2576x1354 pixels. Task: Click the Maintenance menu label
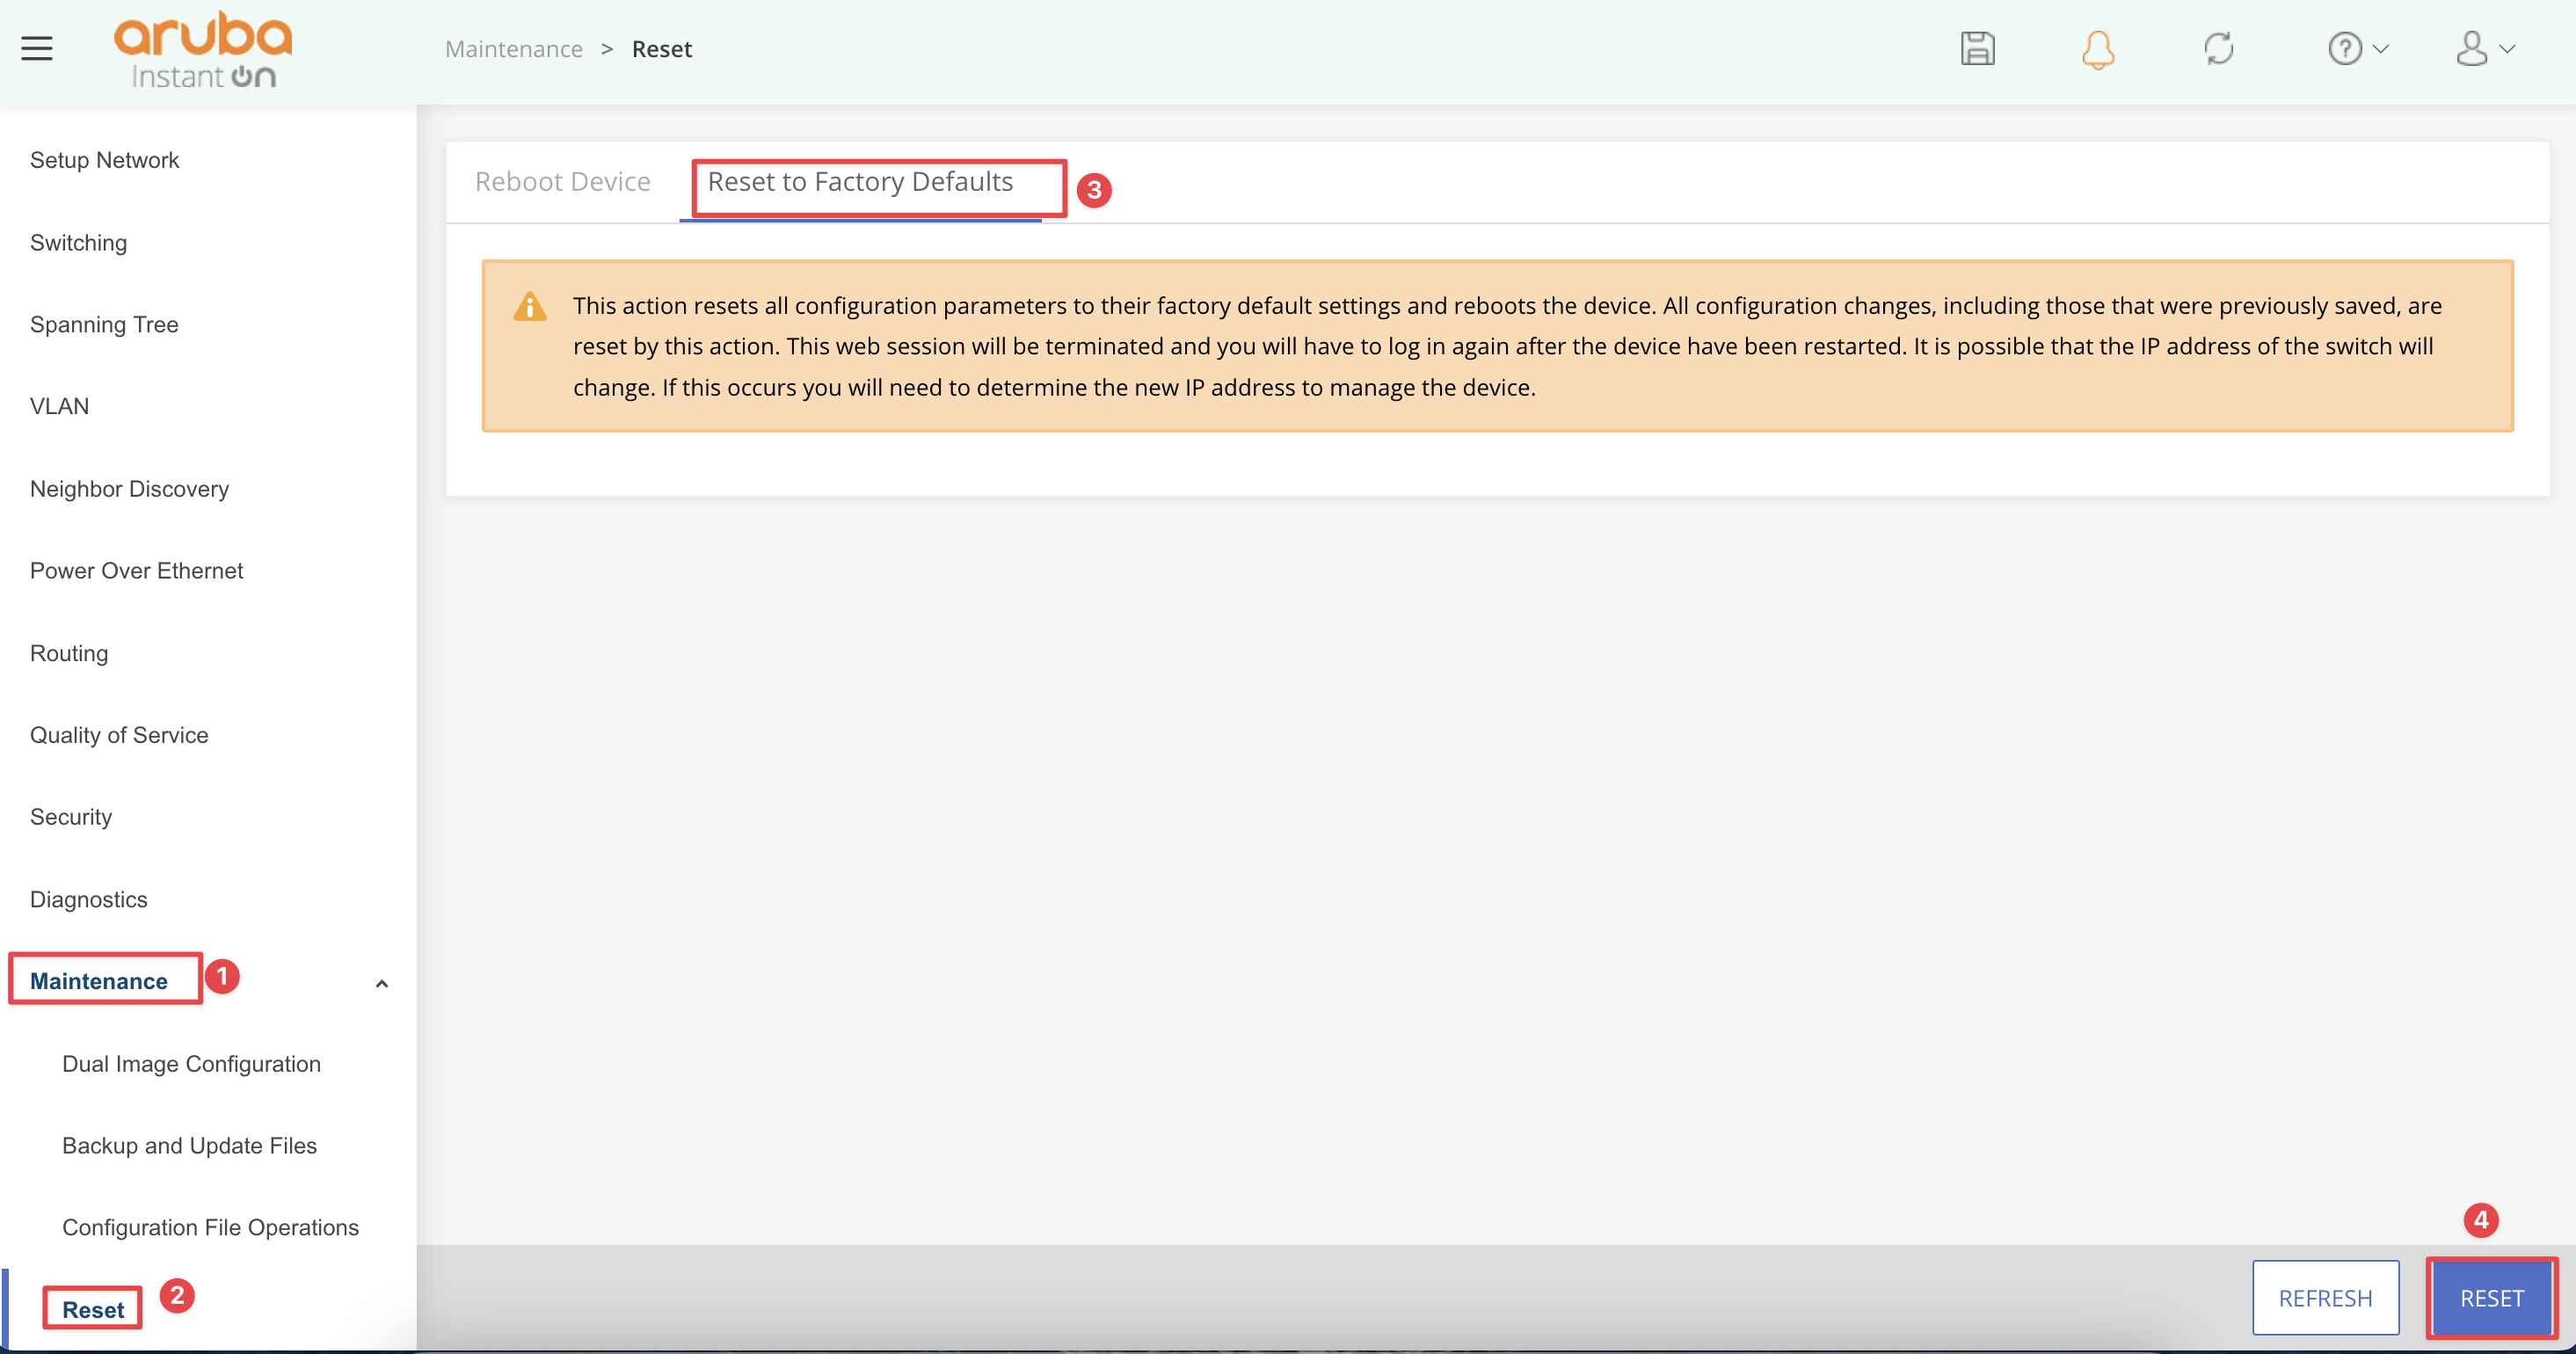pos(98,981)
